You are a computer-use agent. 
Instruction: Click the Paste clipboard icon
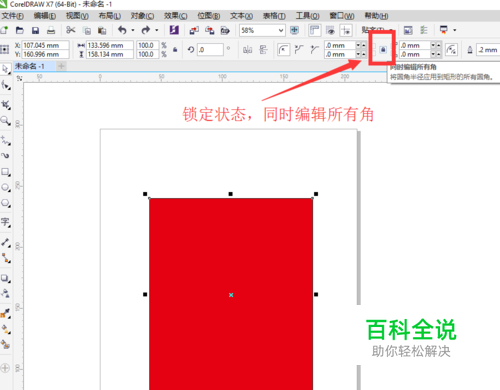(x=102, y=31)
